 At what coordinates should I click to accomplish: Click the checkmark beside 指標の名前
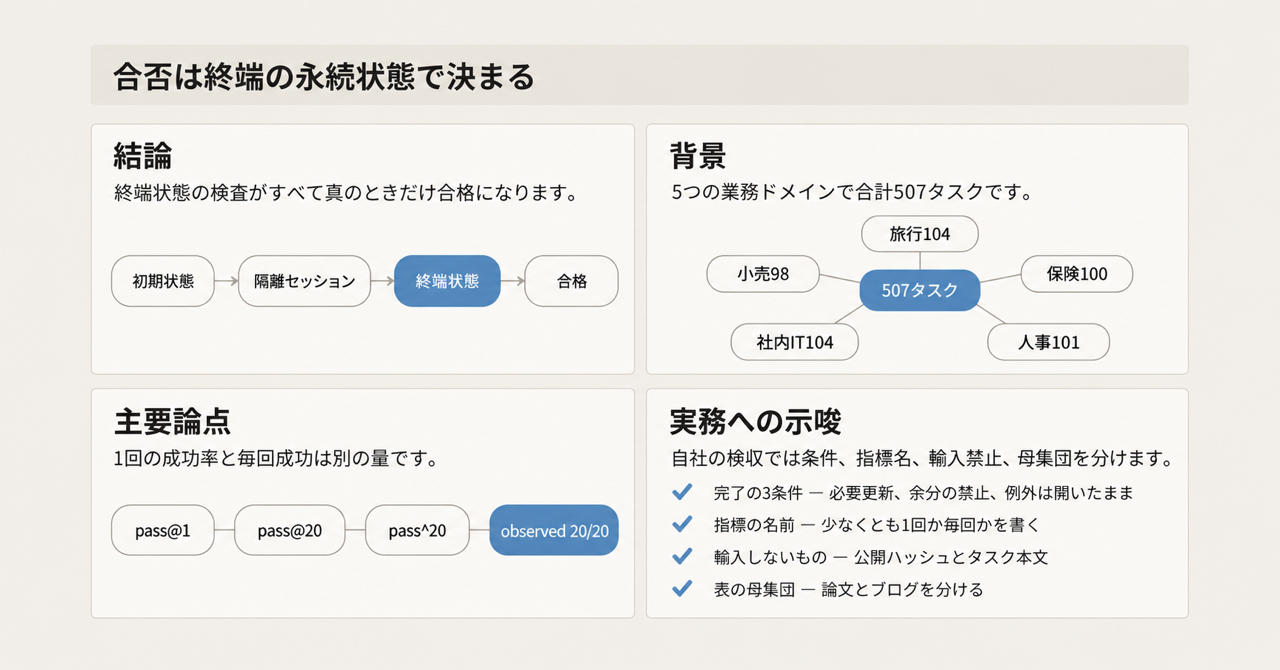click(683, 525)
